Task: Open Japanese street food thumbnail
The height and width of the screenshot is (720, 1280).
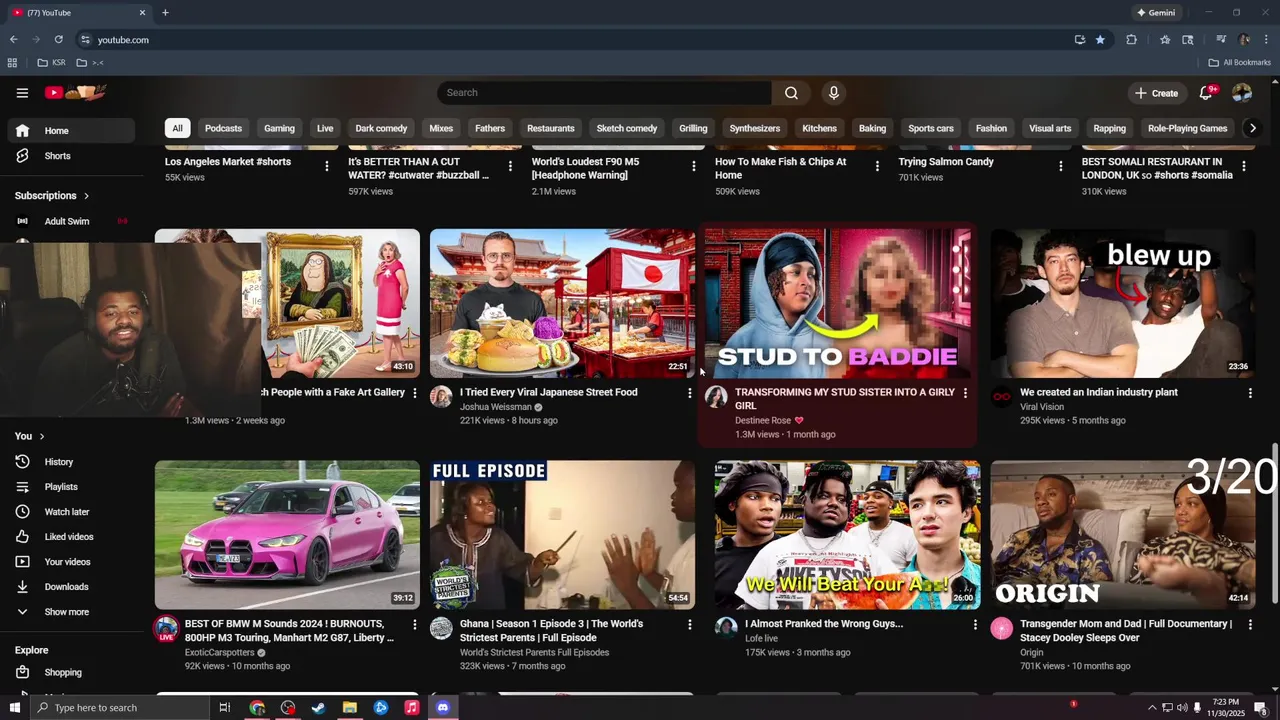Action: point(562,304)
